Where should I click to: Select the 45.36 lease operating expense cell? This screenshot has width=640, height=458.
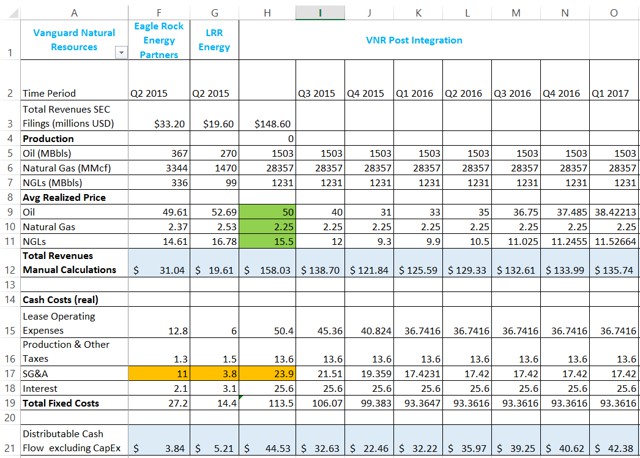pyautogui.click(x=320, y=322)
